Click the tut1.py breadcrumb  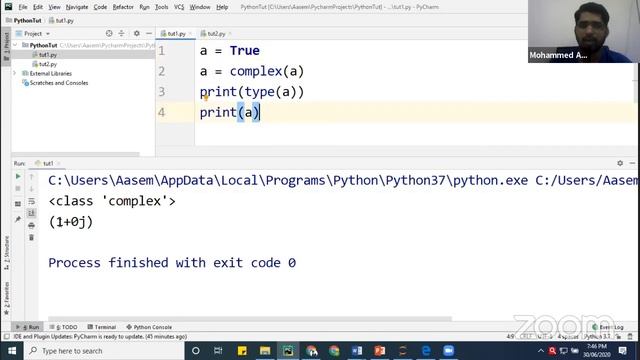click(x=61, y=20)
